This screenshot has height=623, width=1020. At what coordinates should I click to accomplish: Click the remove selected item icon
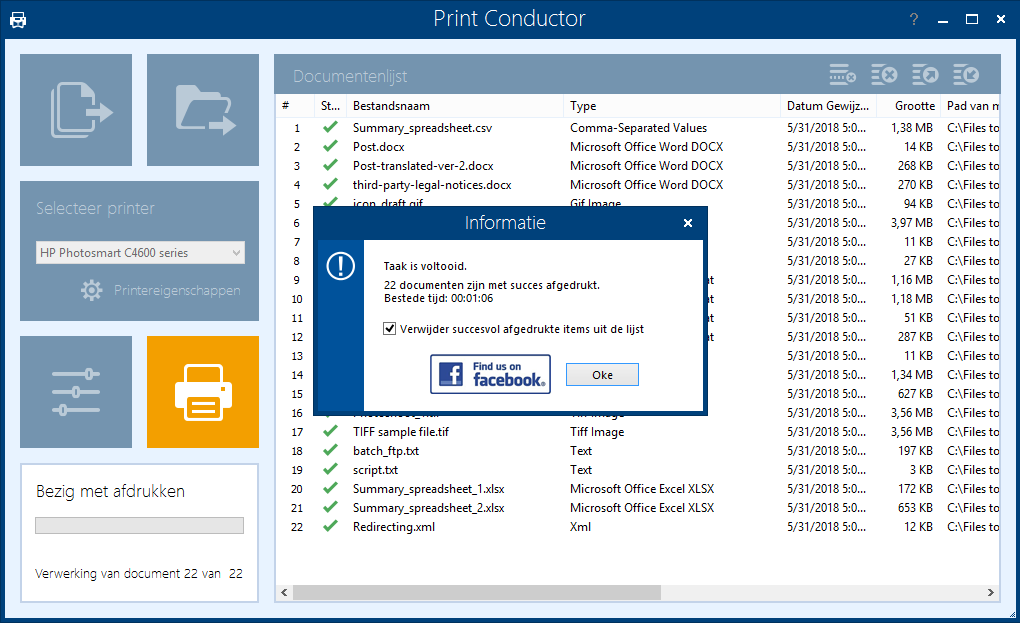(x=843, y=75)
